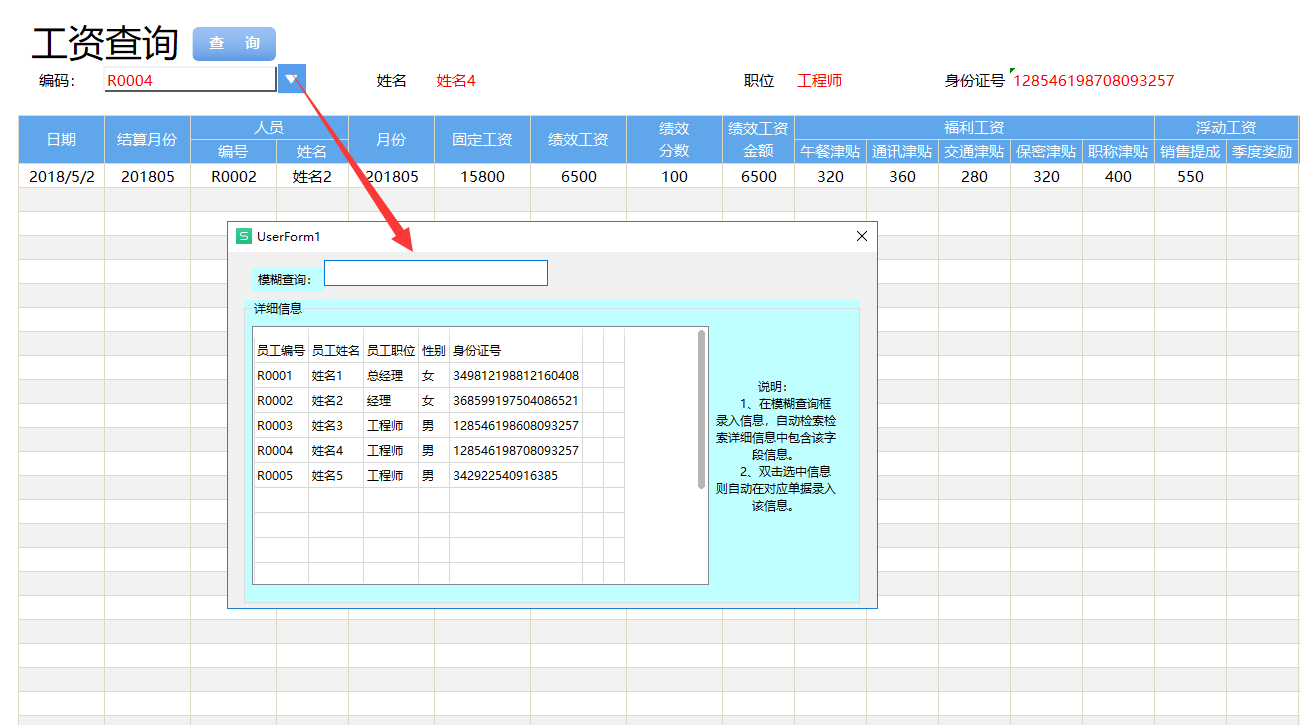
Task: Select the 固定工资 cell 15800
Action: click(483, 176)
